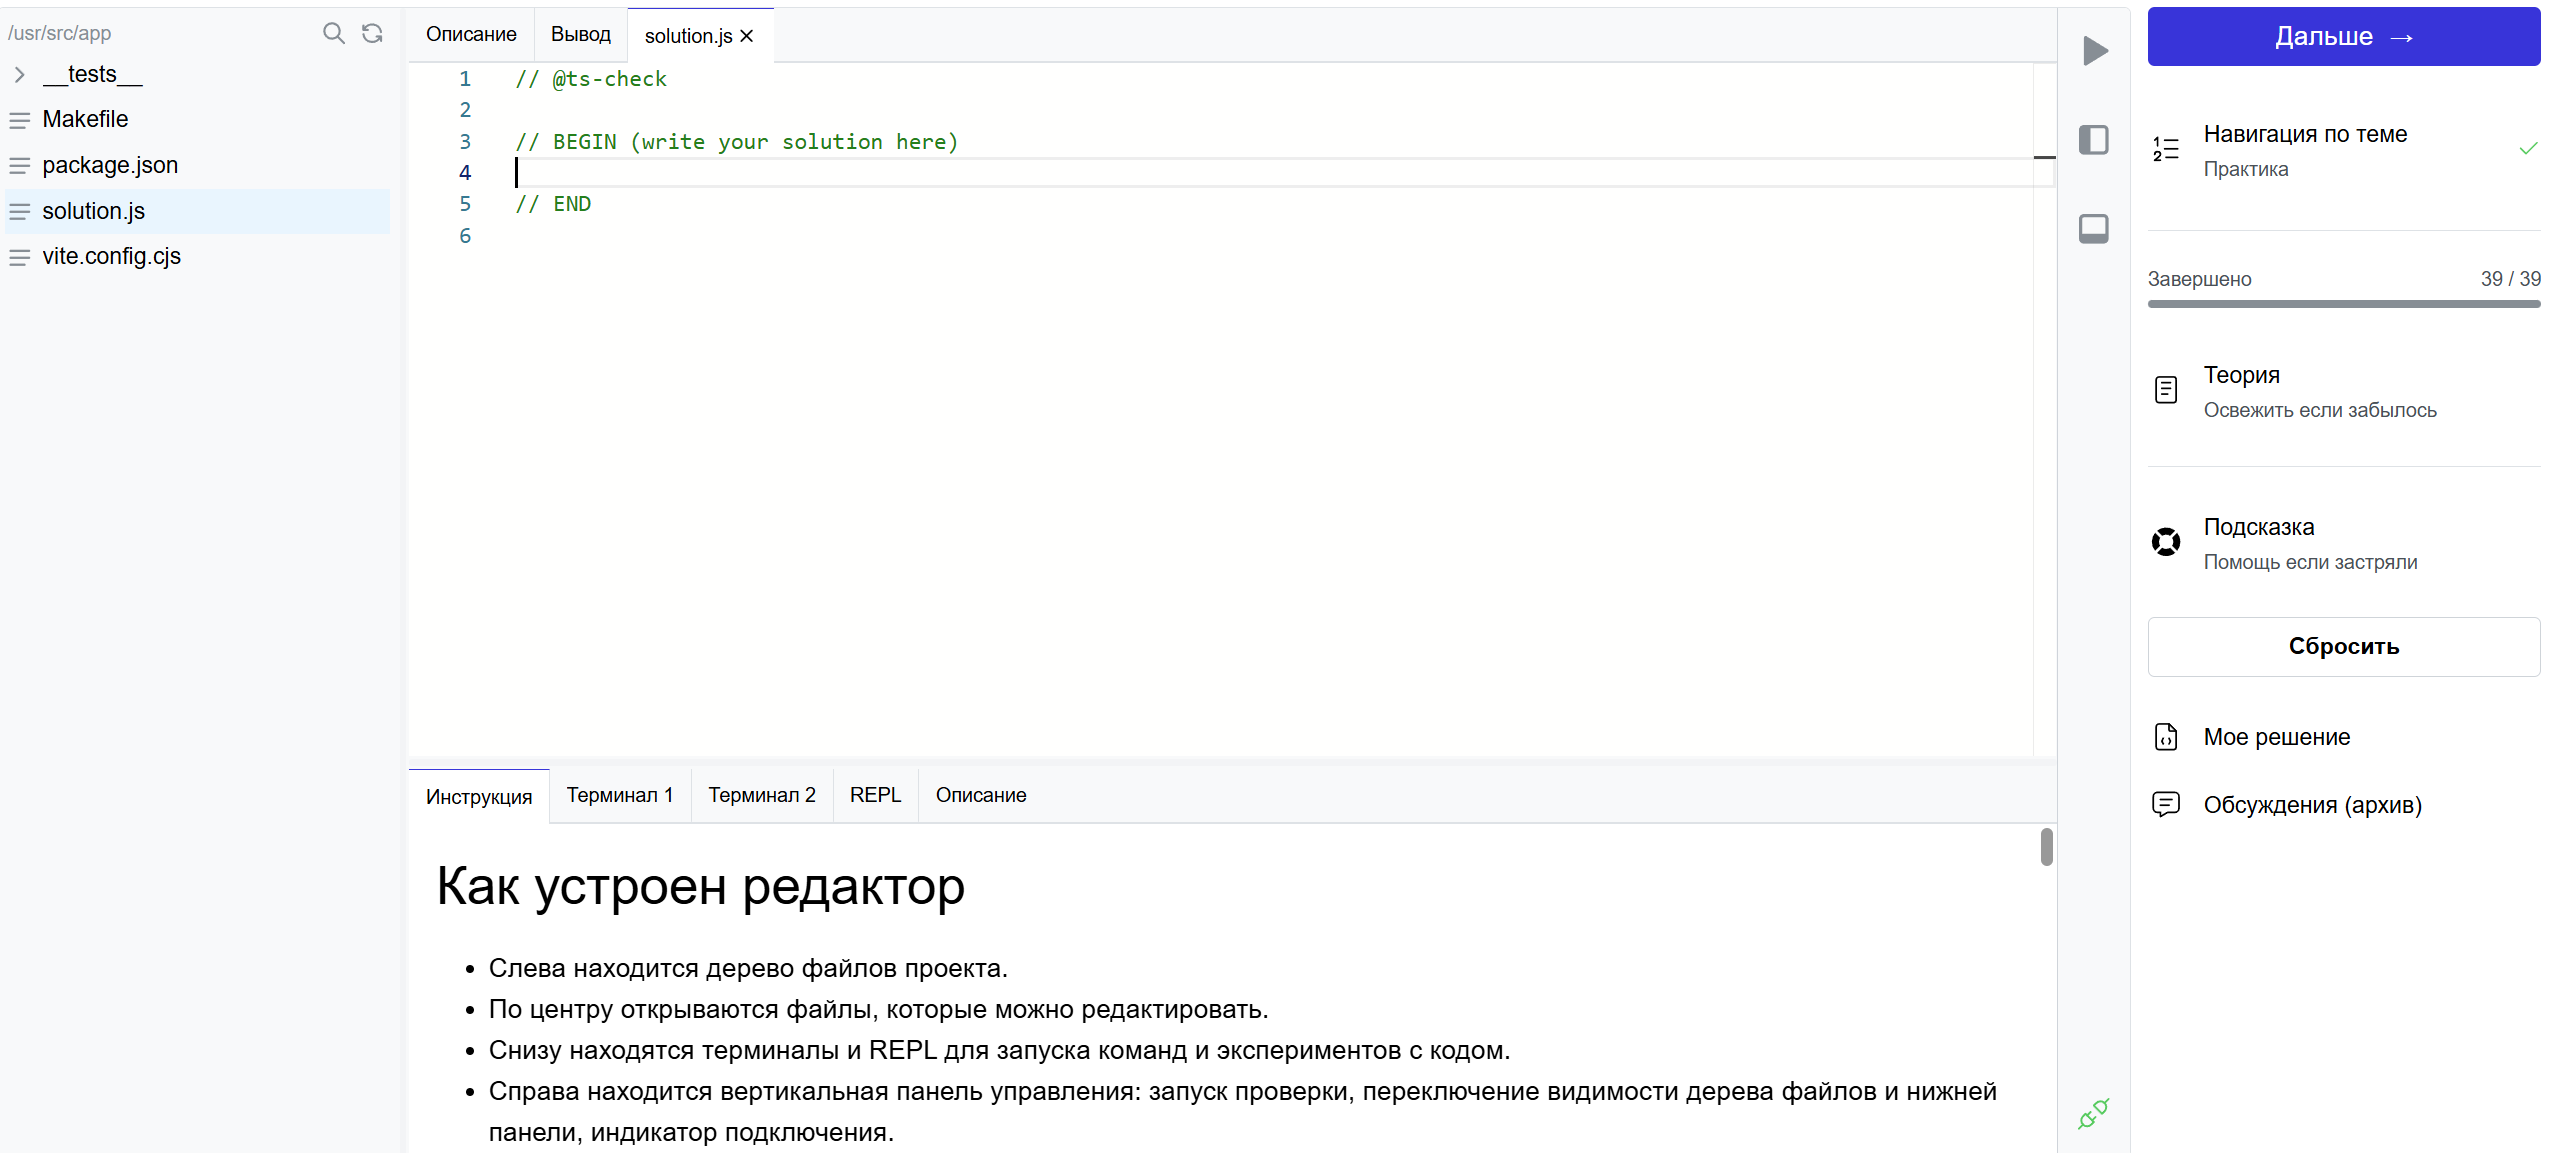The height and width of the screenshot is (1153, 2557).
Task: Switch to the Вывод tab
Action: [580, 34]
